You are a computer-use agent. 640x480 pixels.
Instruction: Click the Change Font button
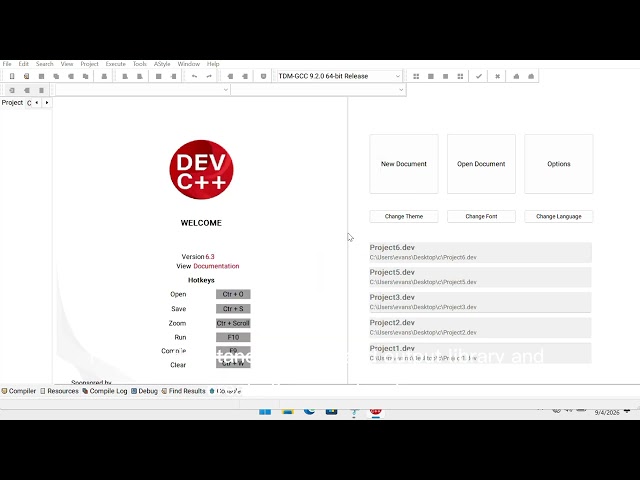(x=481, y=216)
